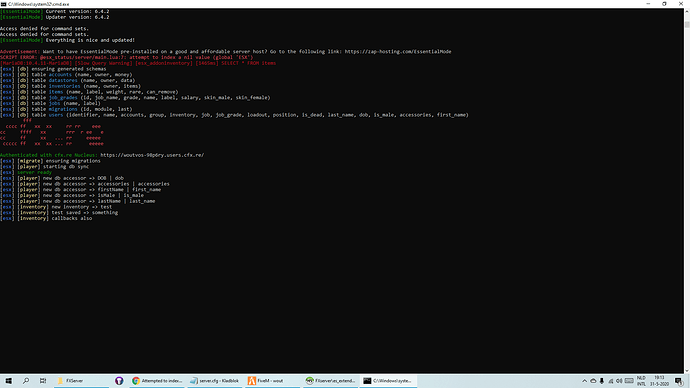Switch to server.cfg Kladblok window
The width and height of the screenshot is (690, 388).
click(x=214, y=381)
